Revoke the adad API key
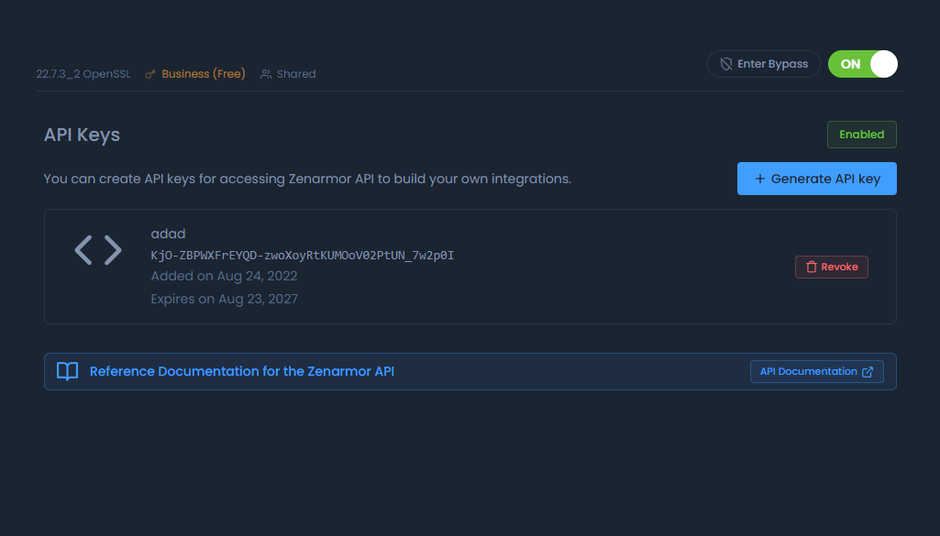Viewport: 940px width, 536px height. [831, 267]
